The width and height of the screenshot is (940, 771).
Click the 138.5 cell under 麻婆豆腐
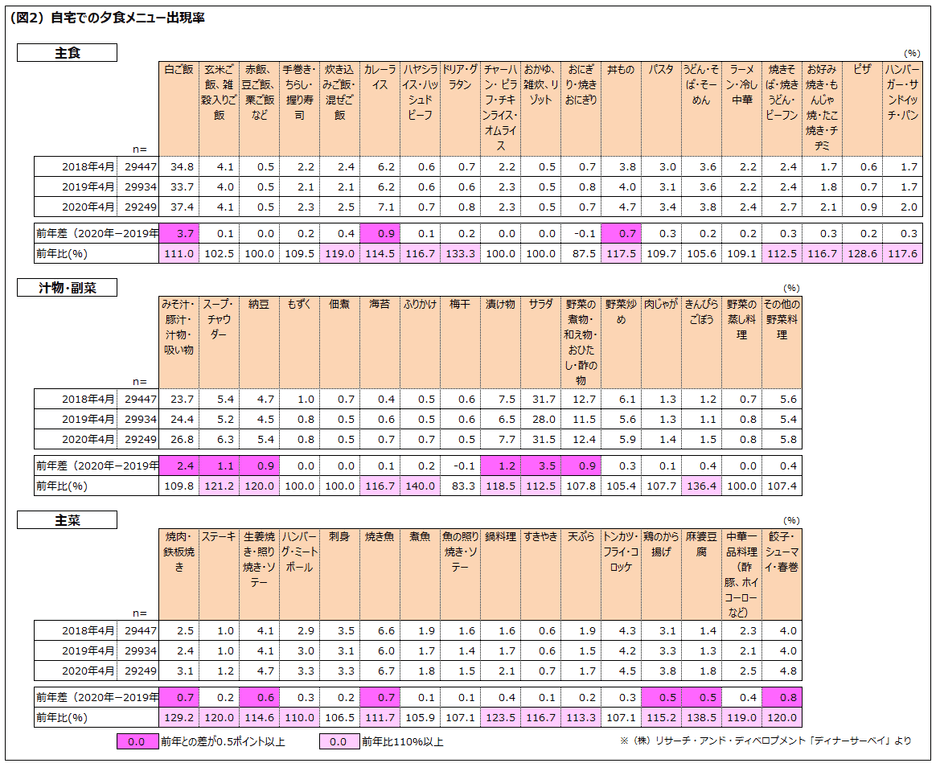click(x=701, y=718)
